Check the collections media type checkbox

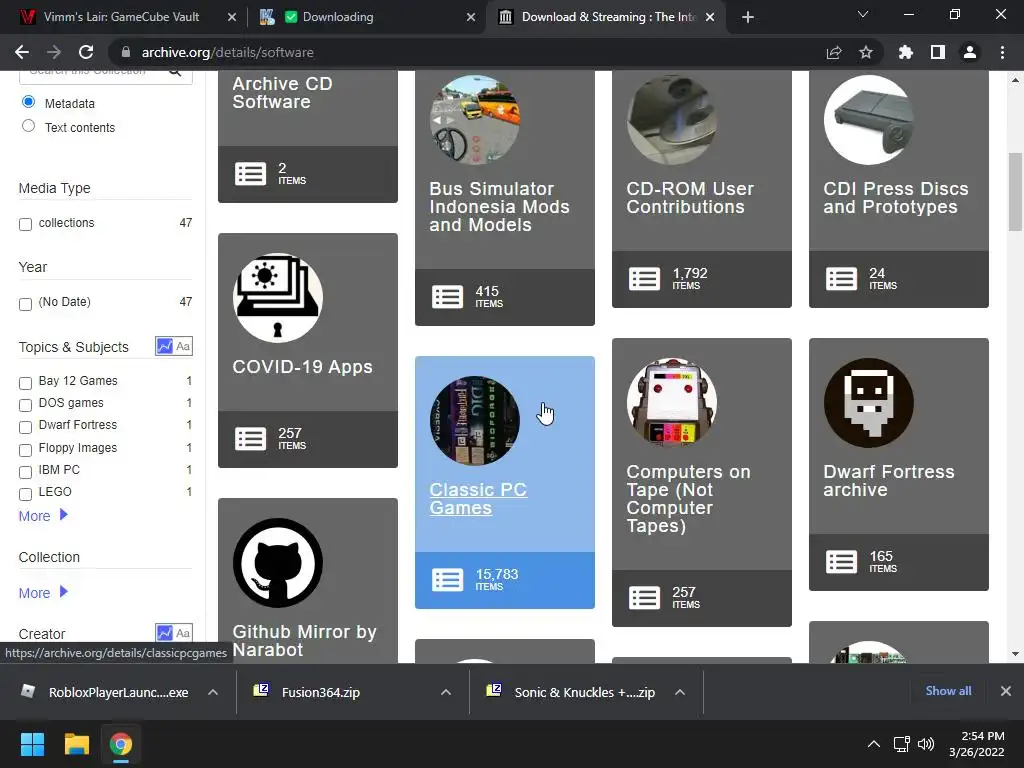[25, 225]
